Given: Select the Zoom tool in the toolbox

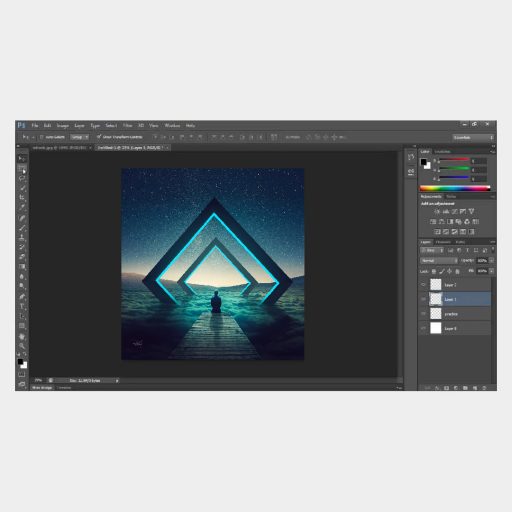Looking at the screenshot, I should click(x=22, y=346).
